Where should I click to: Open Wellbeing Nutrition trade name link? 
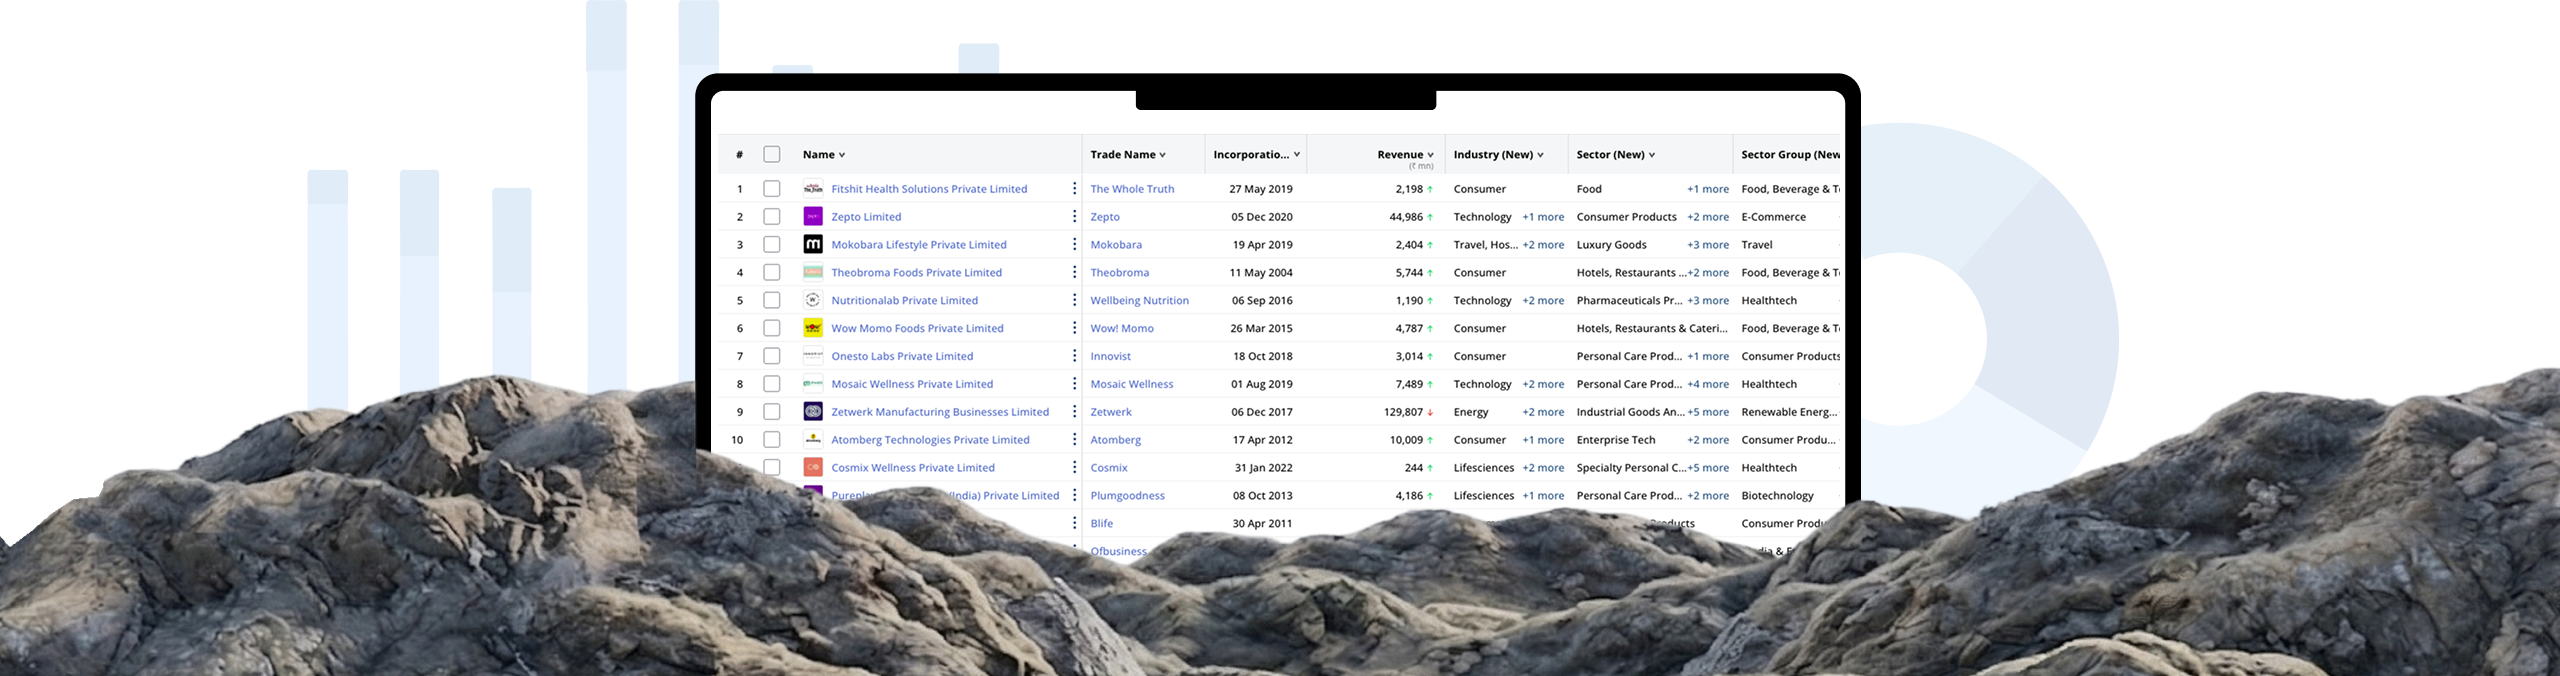[x=1139, y=300]
